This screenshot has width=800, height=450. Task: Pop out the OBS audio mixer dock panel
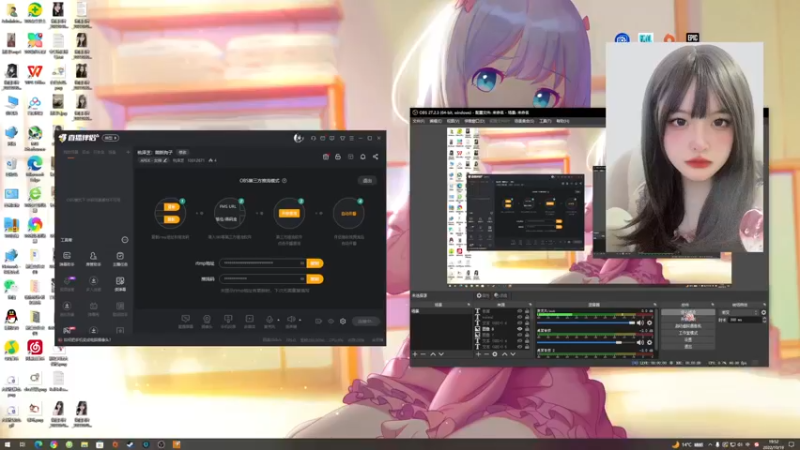click(x=655, y=305)
